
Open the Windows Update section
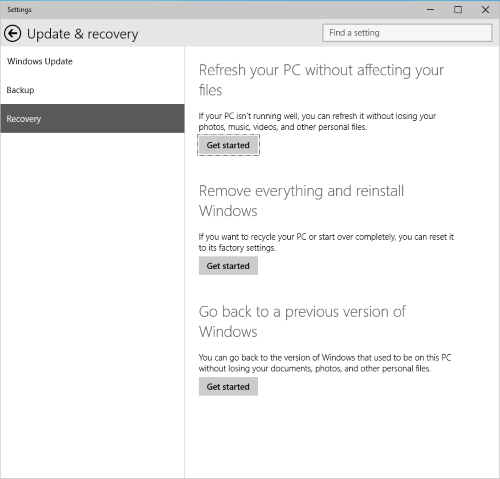[x=92, y=61]
